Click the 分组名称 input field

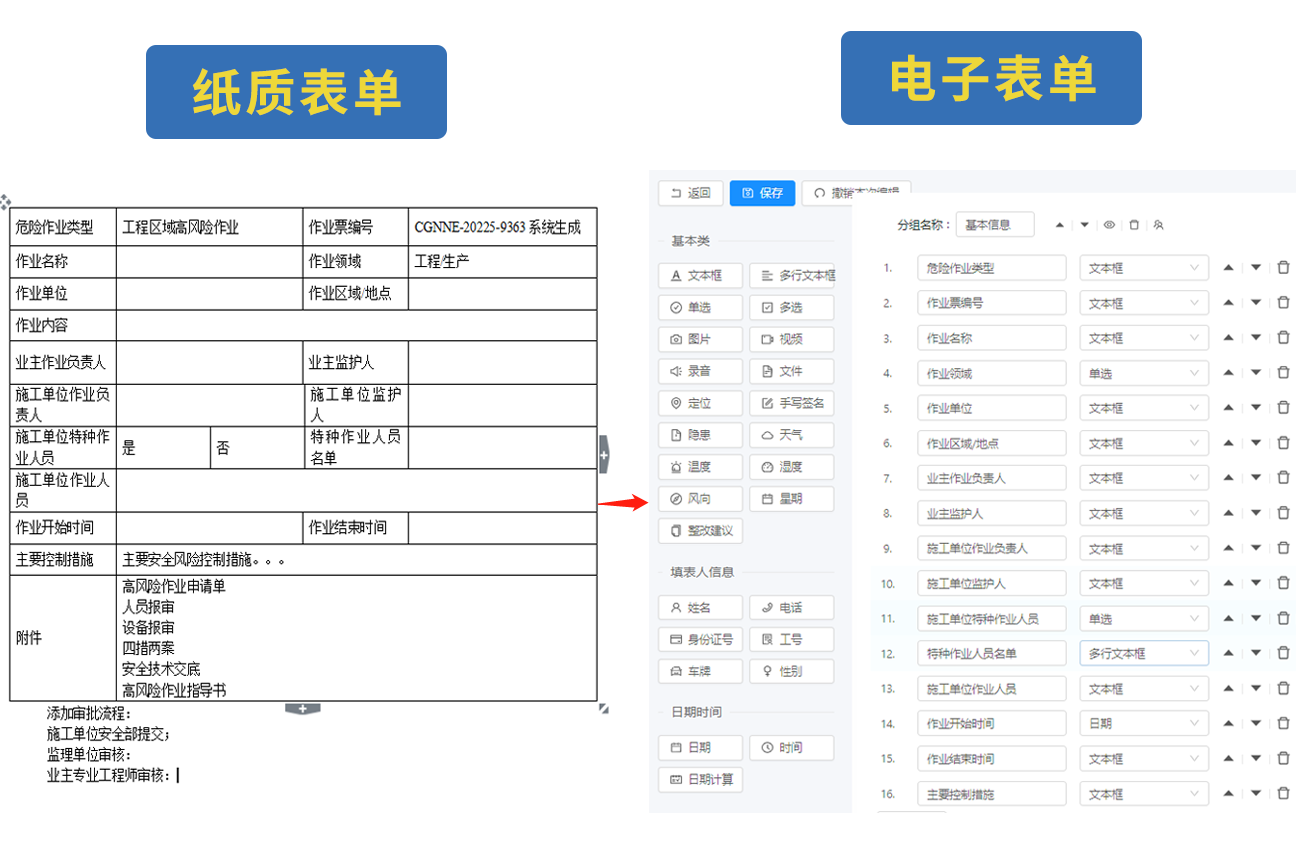tap(994, 225)
